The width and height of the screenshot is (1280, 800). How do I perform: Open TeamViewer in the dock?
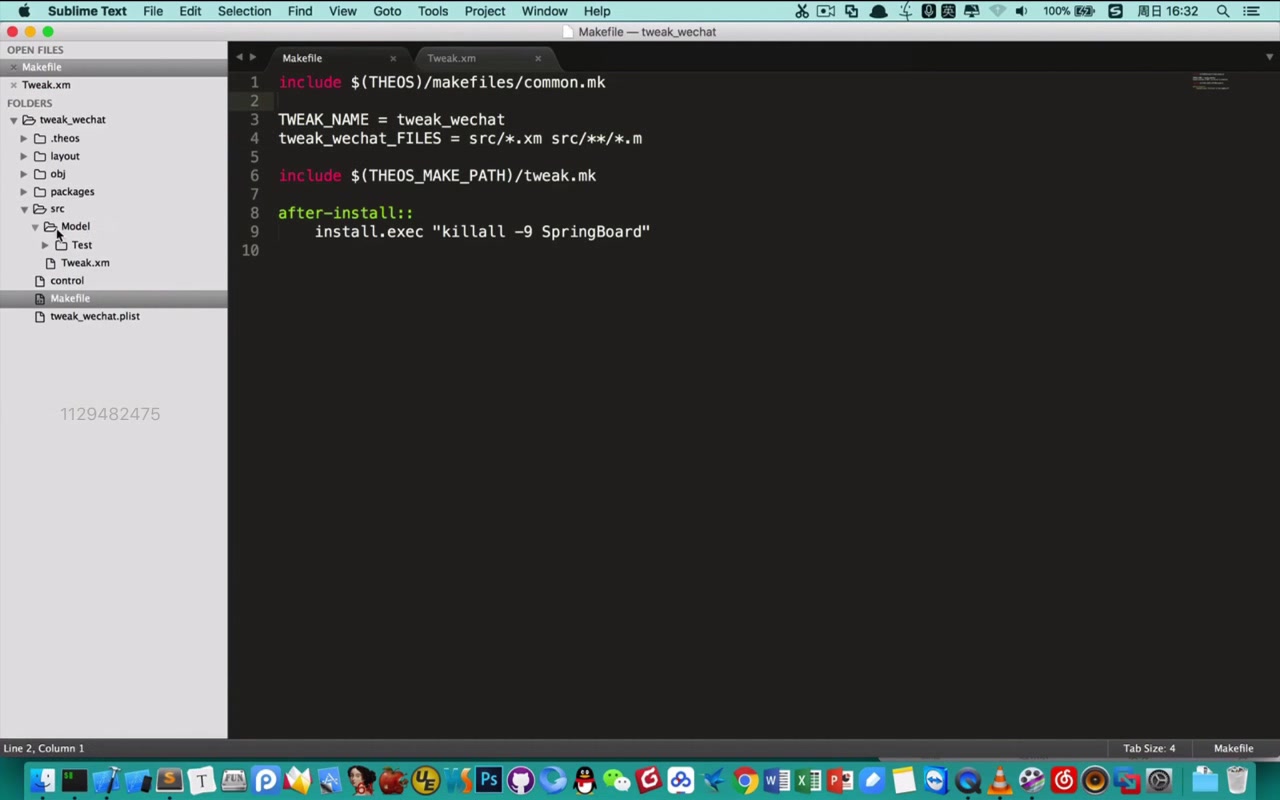coord(936,781)
